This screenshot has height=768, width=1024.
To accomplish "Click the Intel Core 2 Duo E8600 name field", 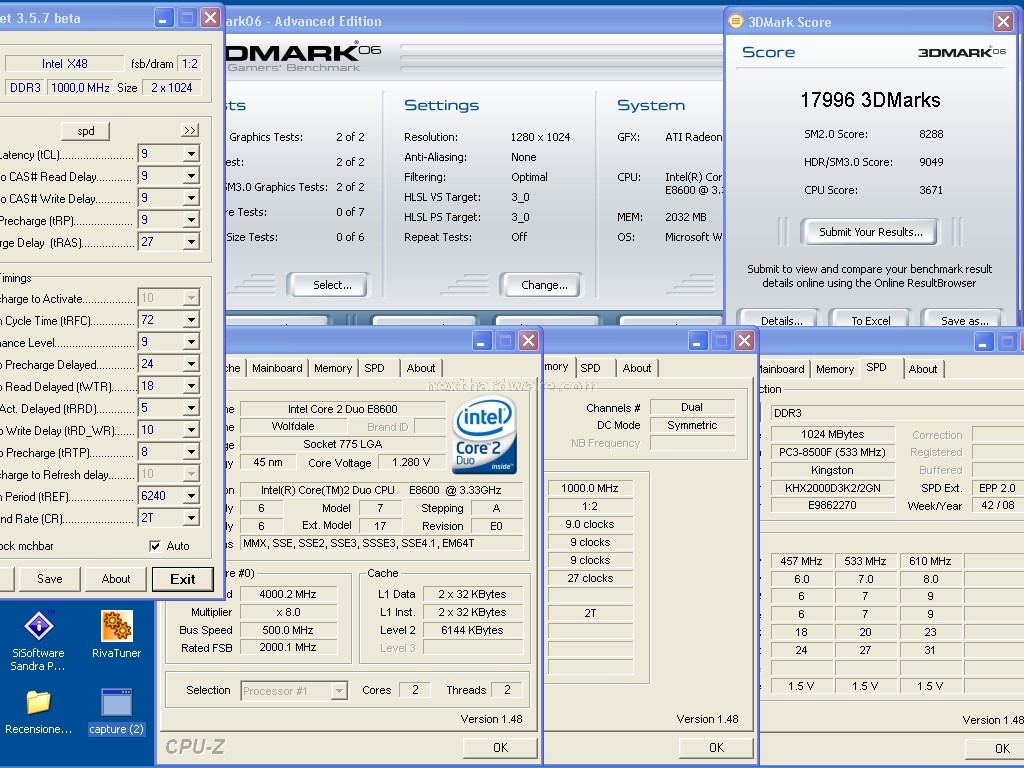I will pyautogui.click(x=343, y=409).
